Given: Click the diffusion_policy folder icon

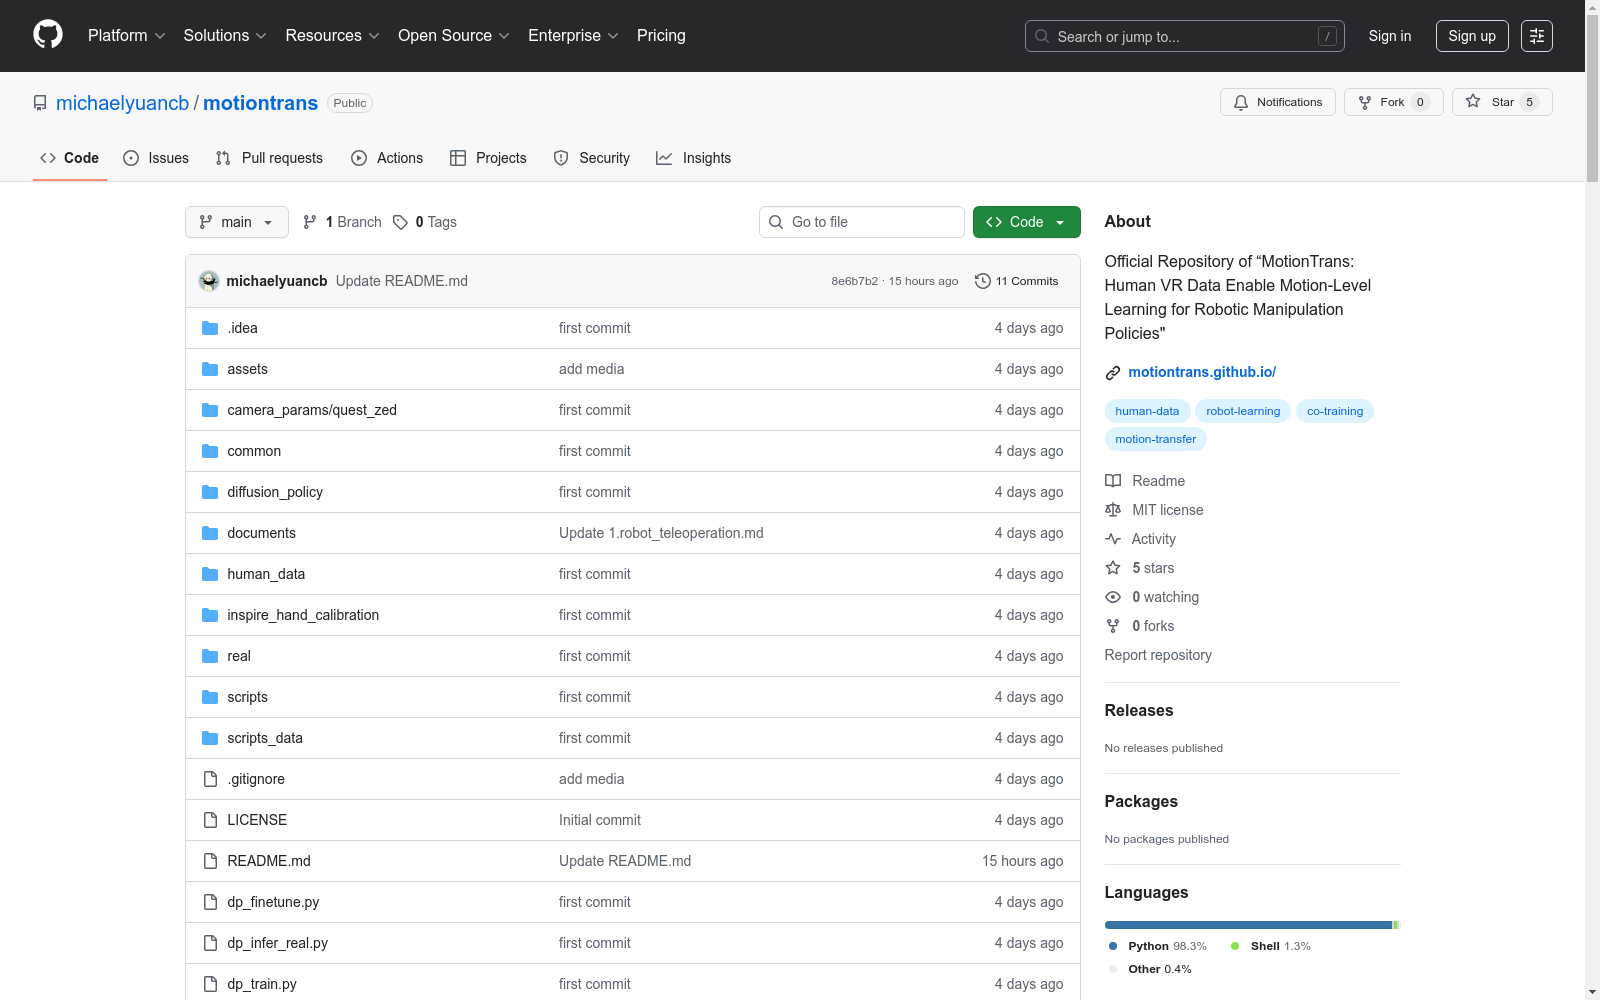Looking at the screenshot, I should [210, 492].
